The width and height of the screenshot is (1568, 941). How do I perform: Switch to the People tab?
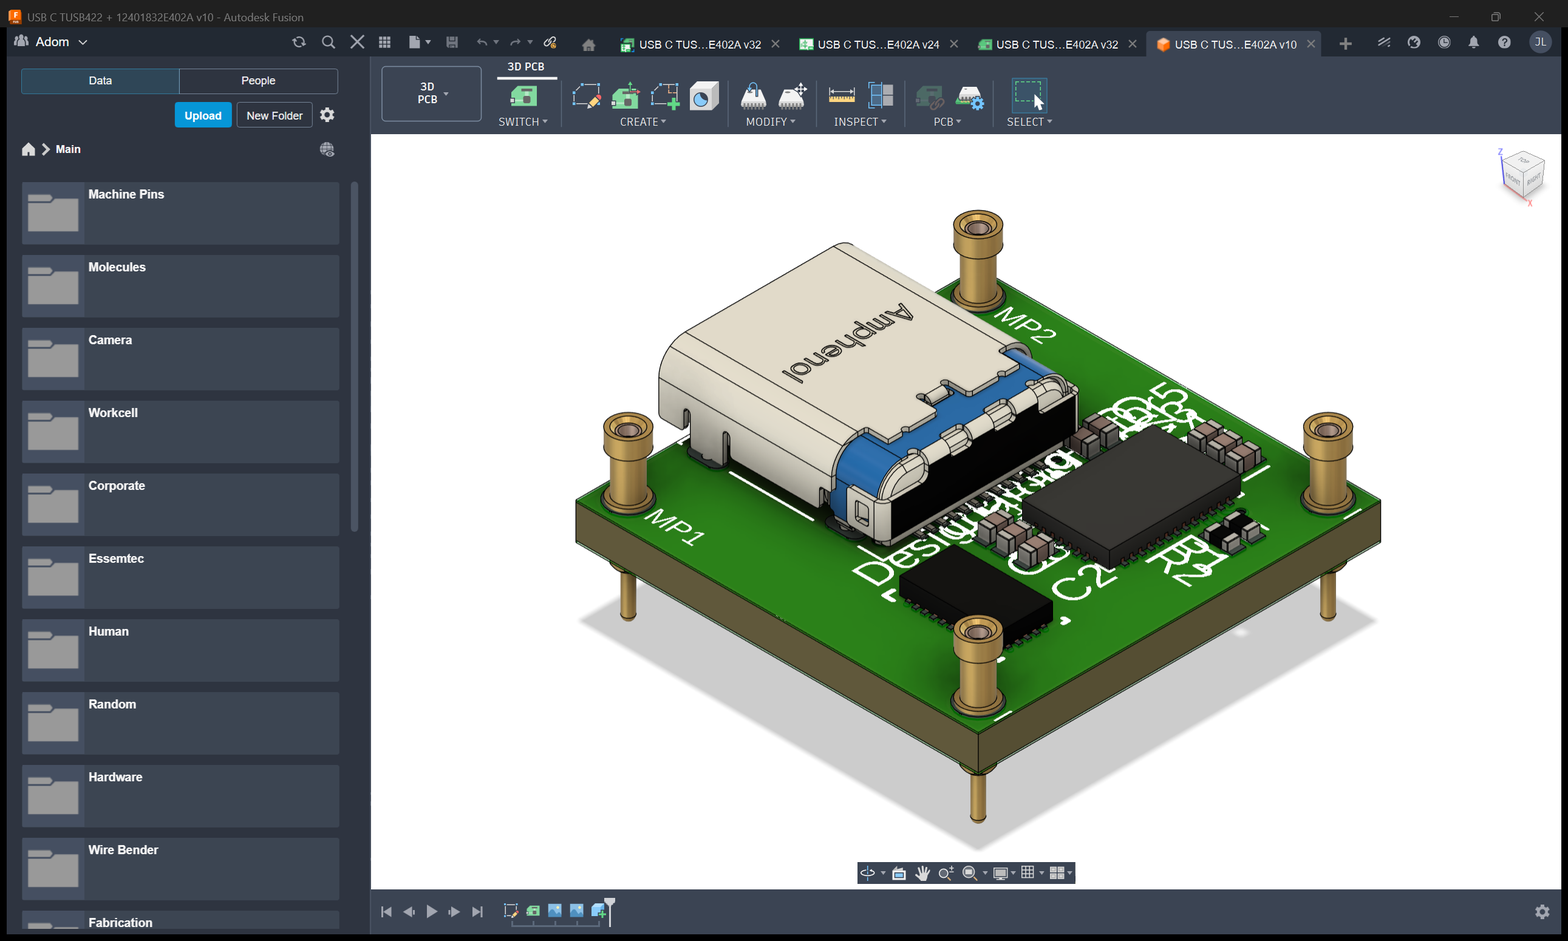(x=258, y=81)
